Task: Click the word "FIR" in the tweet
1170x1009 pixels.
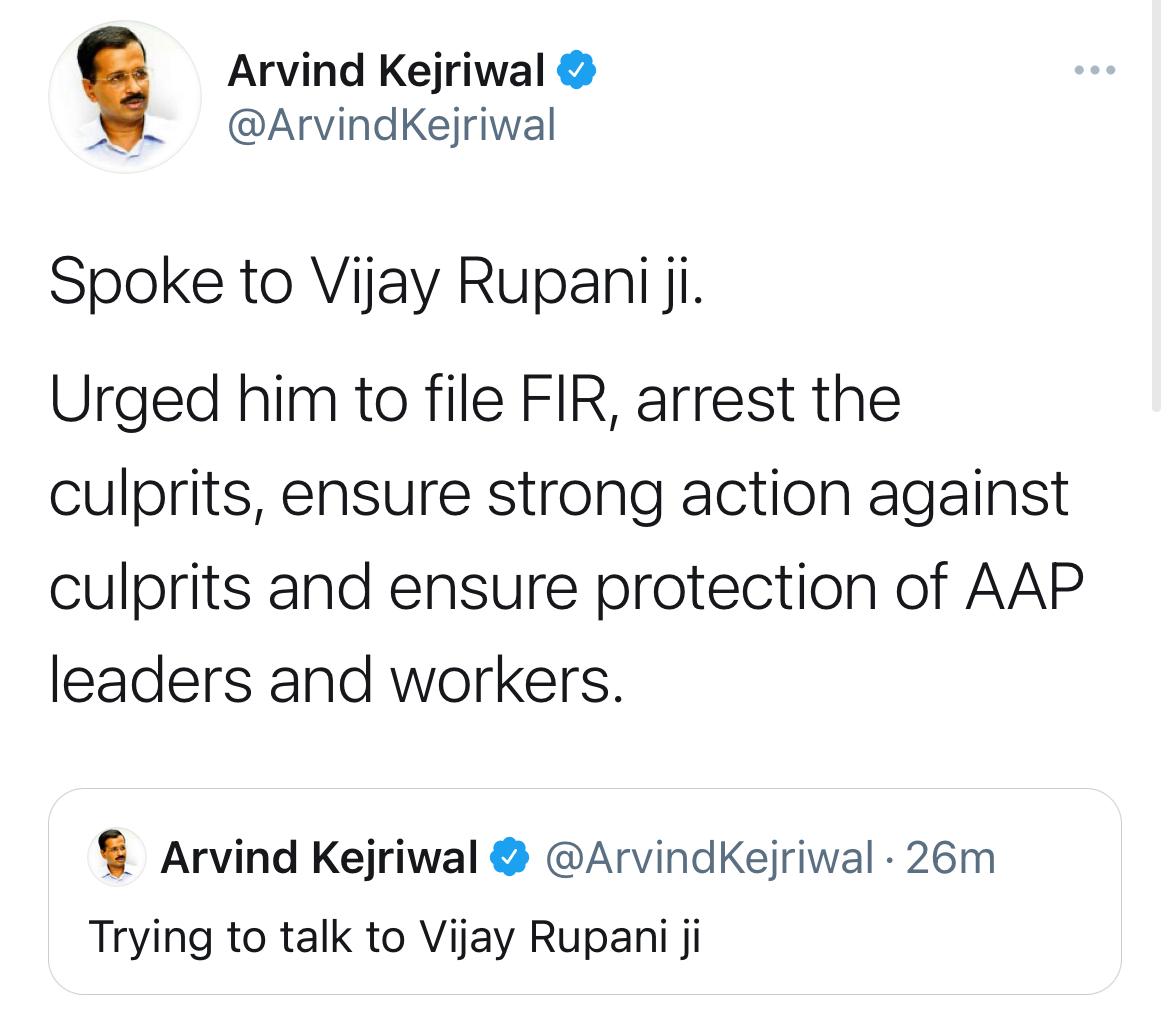Action: [x=564, y=400]
